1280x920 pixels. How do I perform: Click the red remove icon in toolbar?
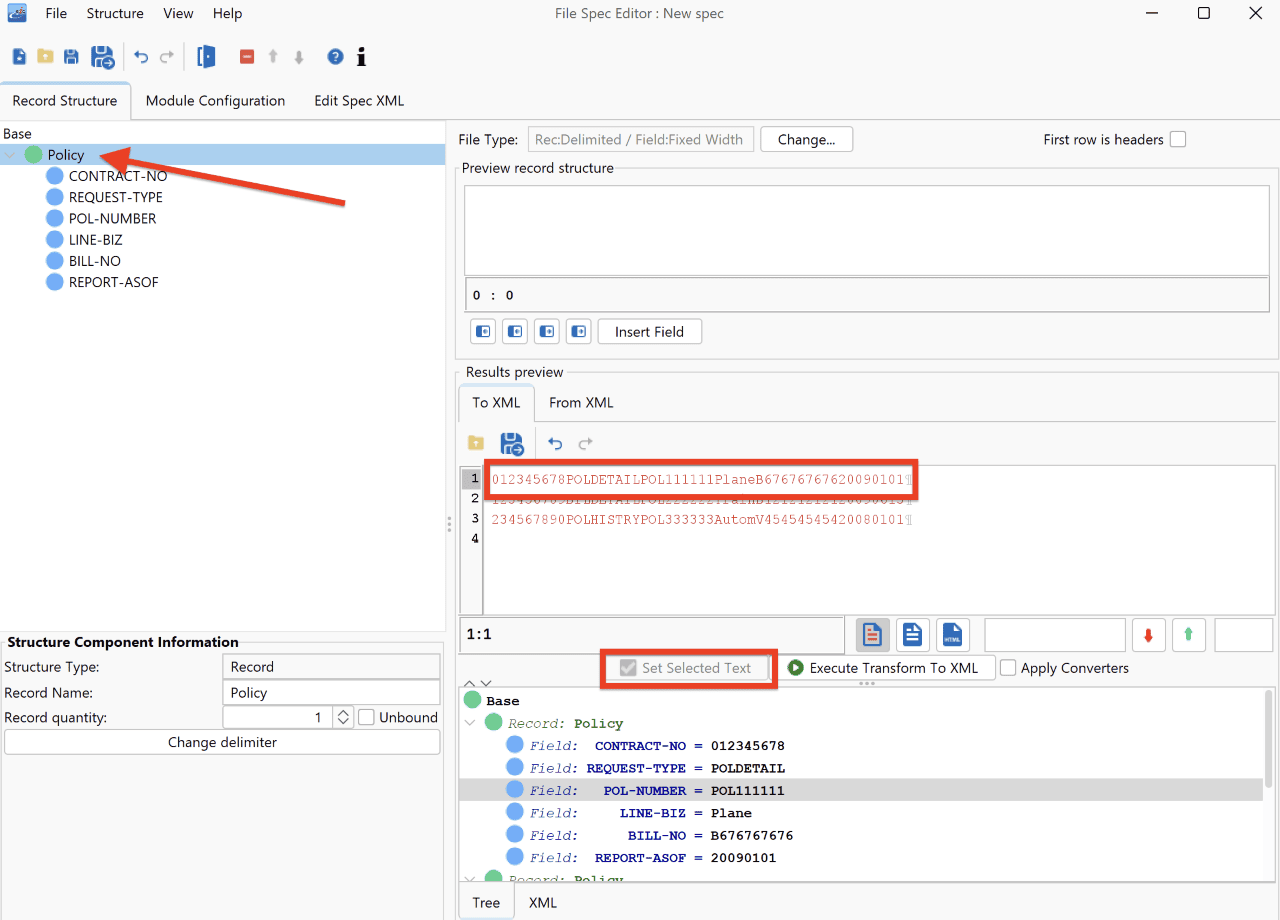tap(247, 57)
